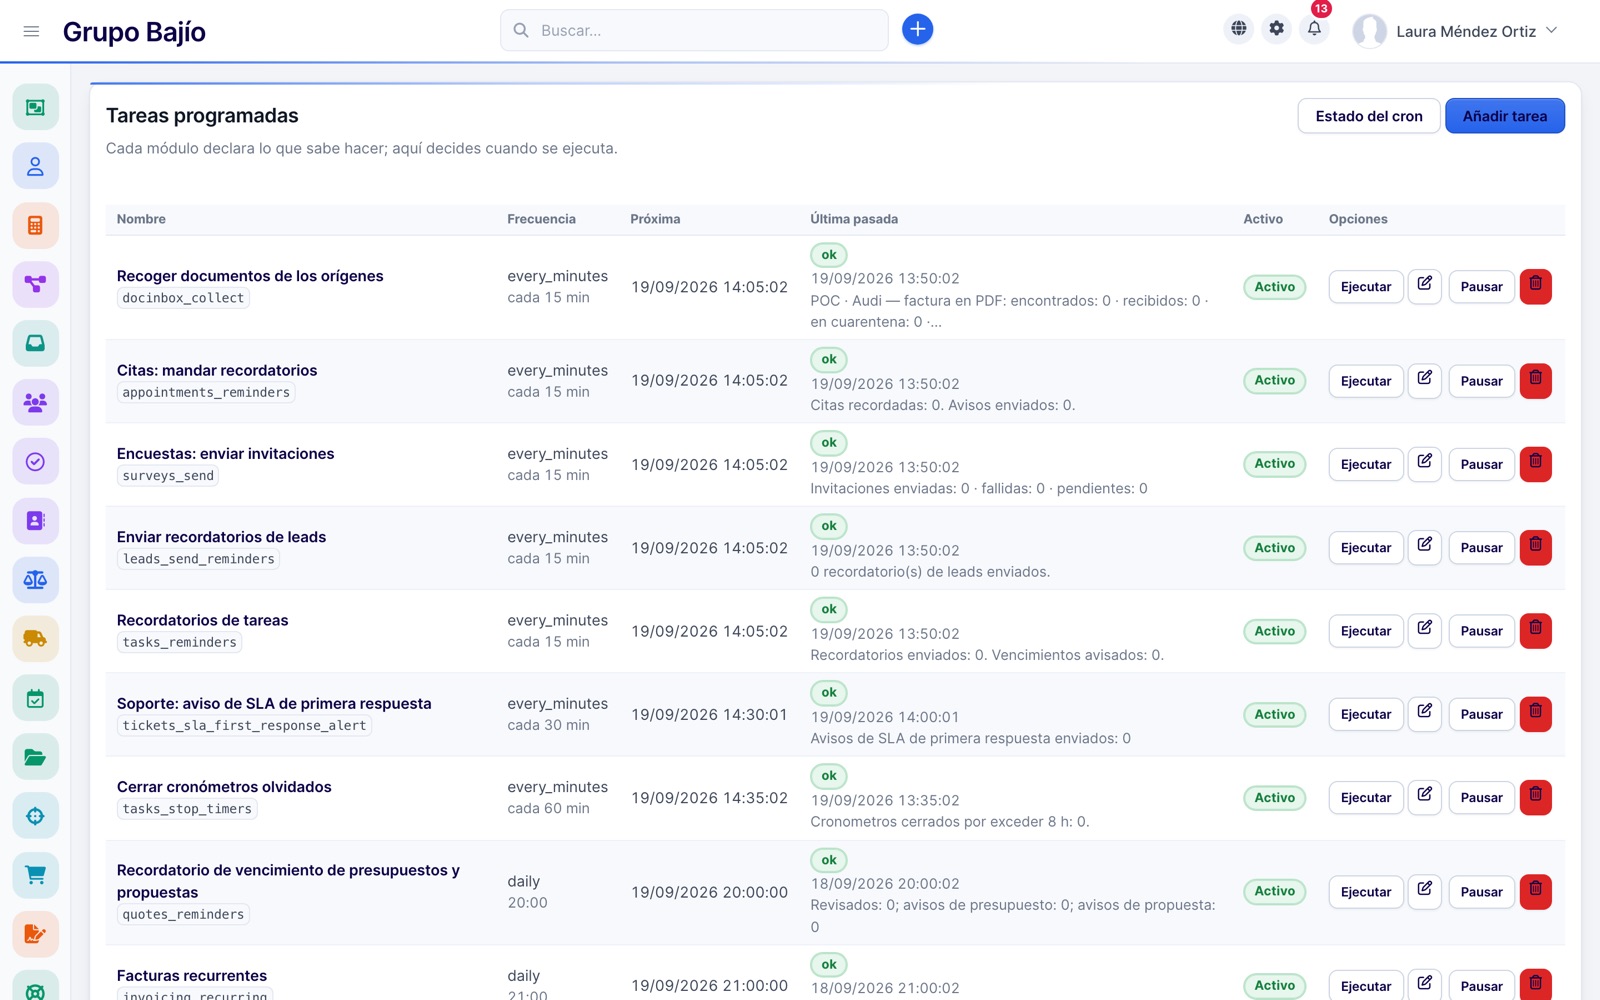Delete the tasks_stop_timers task with trash icon

[x=1536, y=797]
